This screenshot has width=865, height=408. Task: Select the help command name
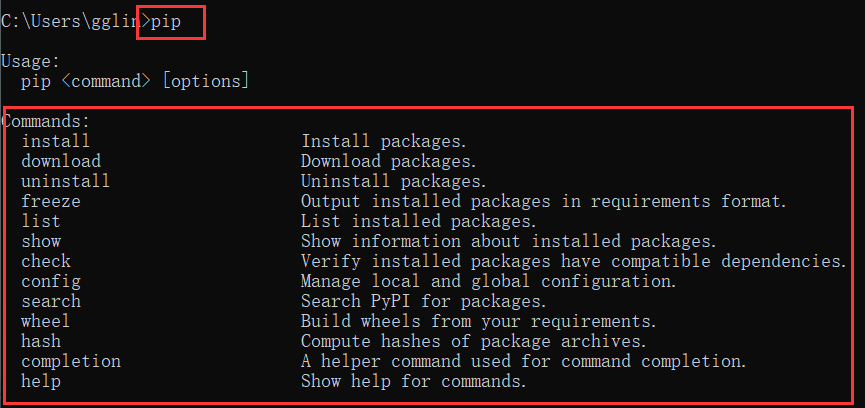(41, 382)
